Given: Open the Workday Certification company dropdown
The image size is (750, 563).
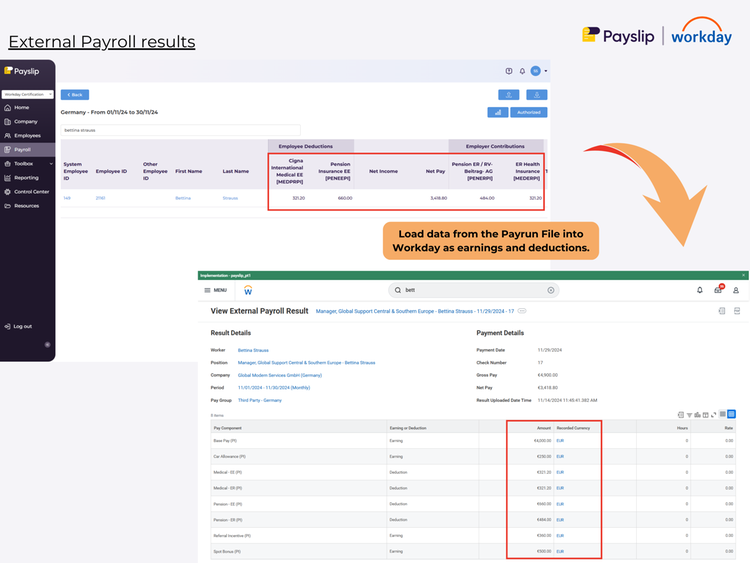Looking at the screenshot, I should 28,94.
